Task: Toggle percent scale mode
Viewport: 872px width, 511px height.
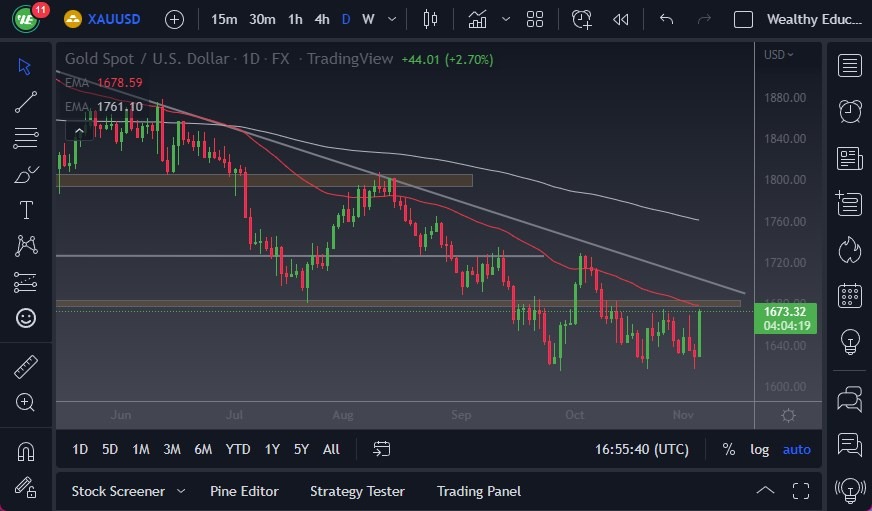Action: [729, 449]
